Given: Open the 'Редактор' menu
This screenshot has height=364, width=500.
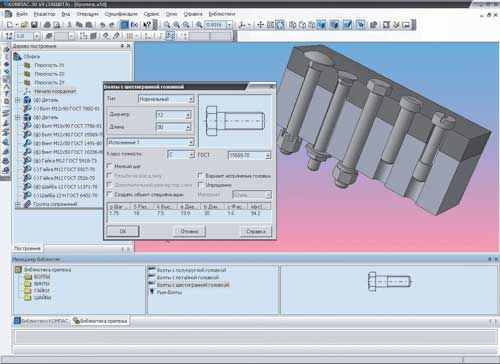Looking at the screenshot, I should tap(44, 14).
